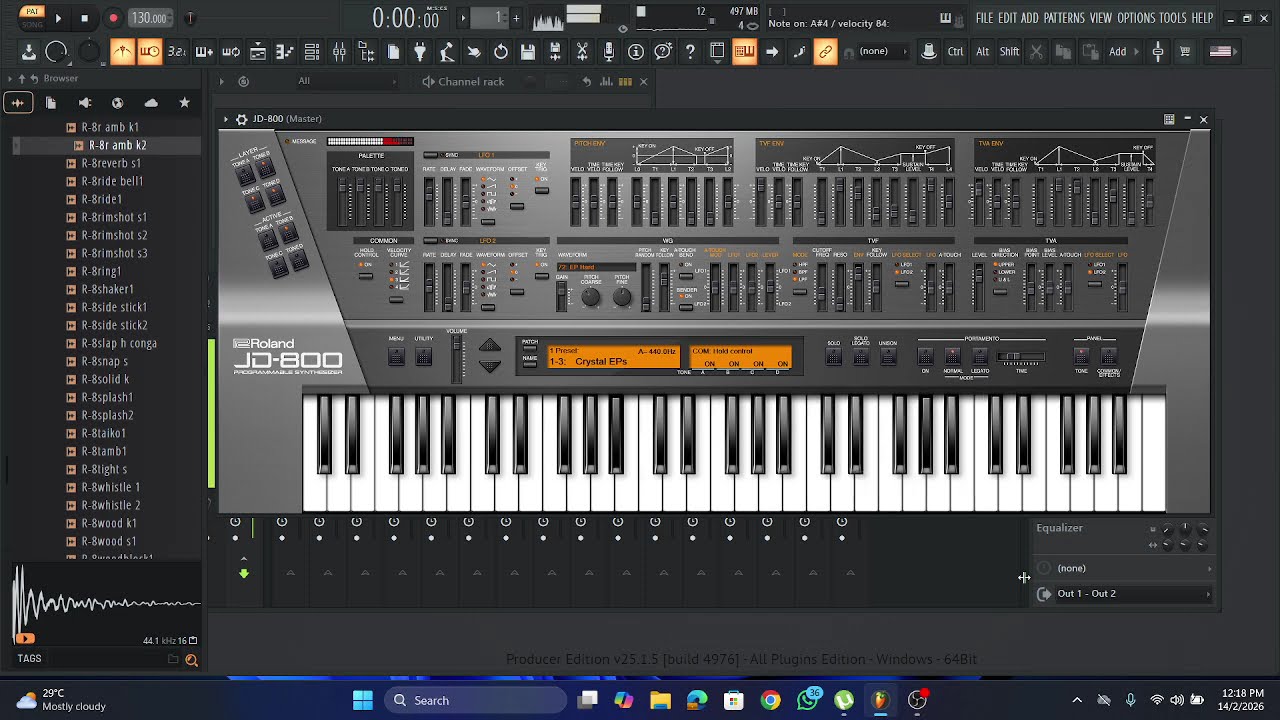Click the Ctrl modifier button

[x=956, y=52]
